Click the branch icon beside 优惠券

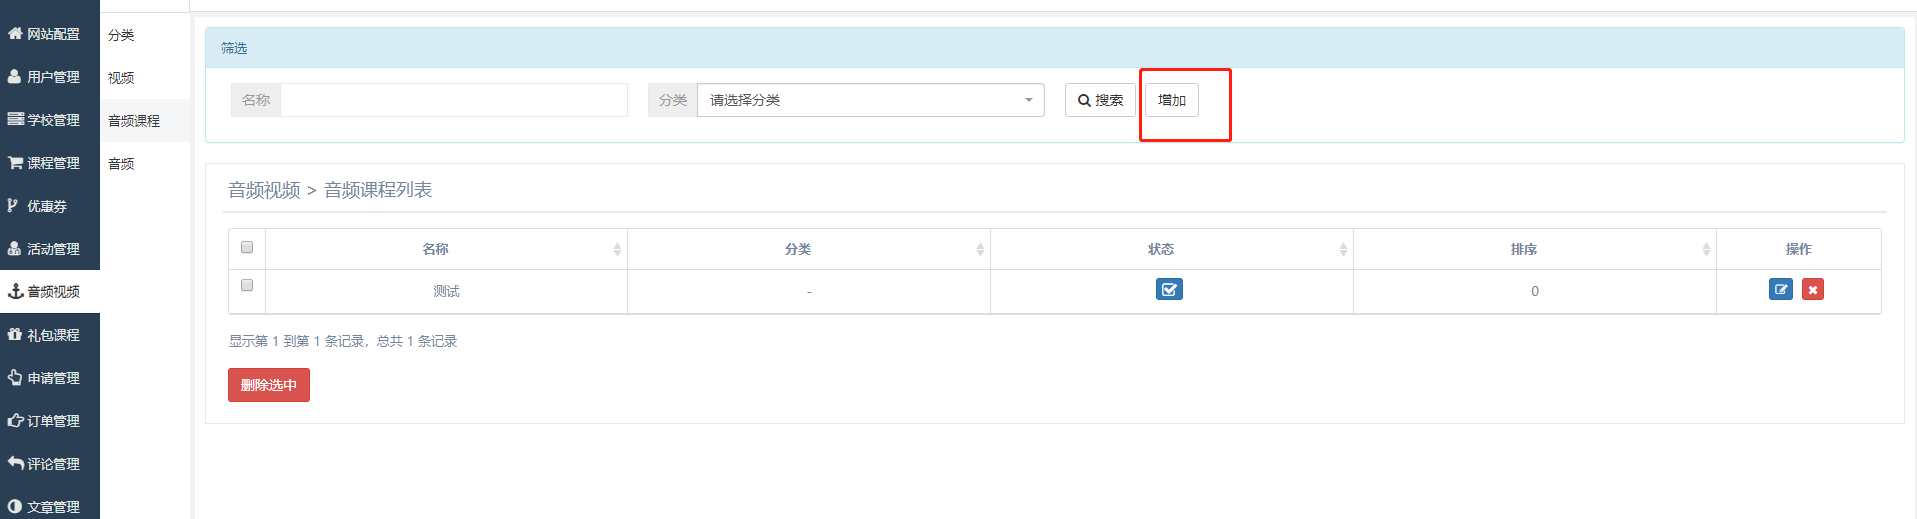[12, 205]
